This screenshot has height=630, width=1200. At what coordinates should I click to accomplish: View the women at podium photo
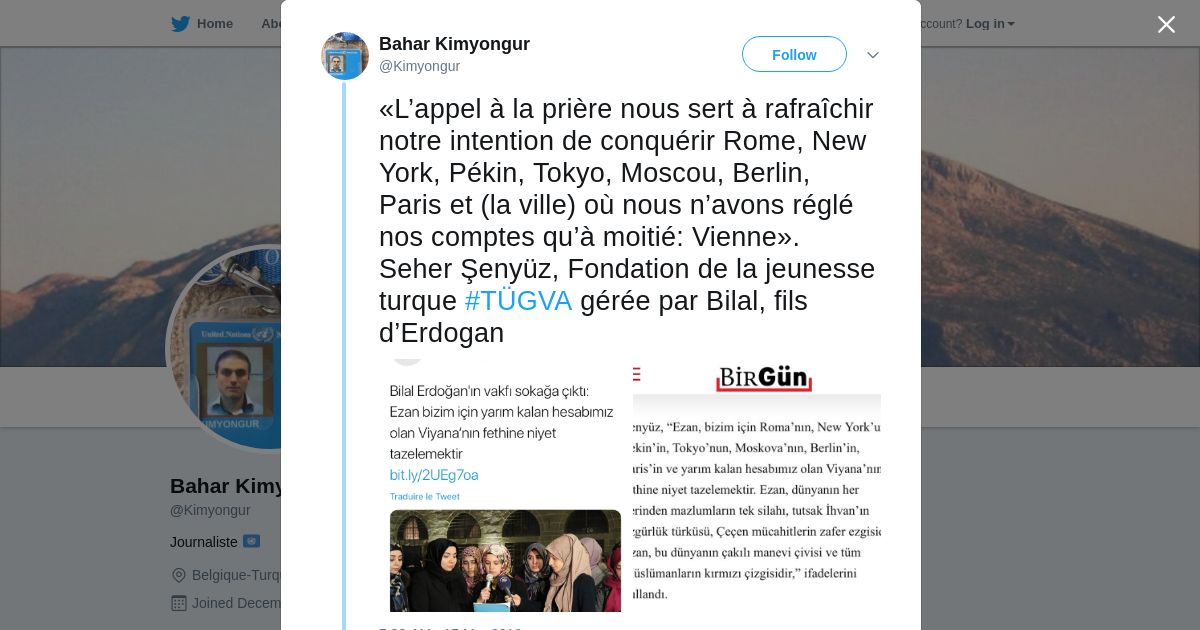(x=505, y=560)
